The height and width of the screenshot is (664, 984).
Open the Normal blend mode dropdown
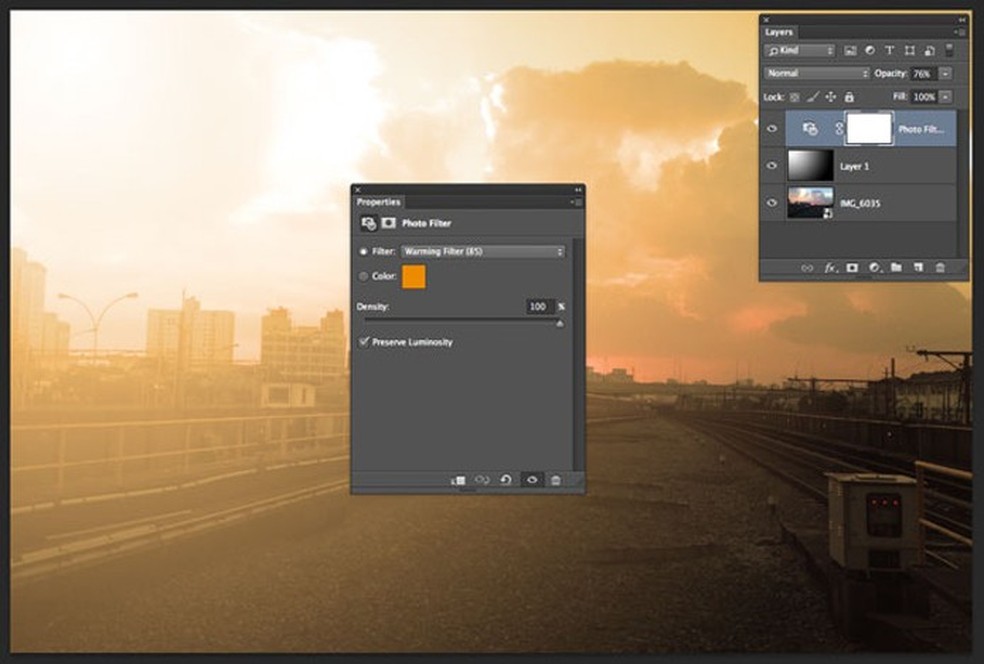point(817,74)
